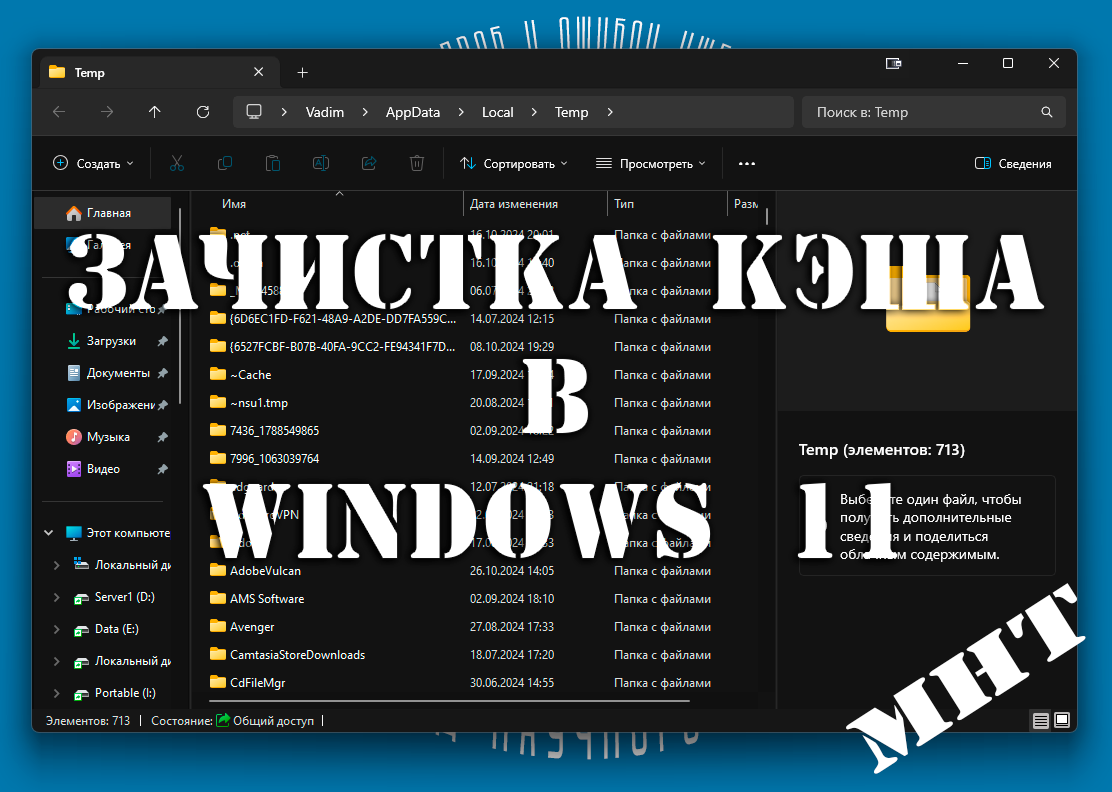
Task: Click the navigation pane vertical scrollbar
Action: [180, 306]
